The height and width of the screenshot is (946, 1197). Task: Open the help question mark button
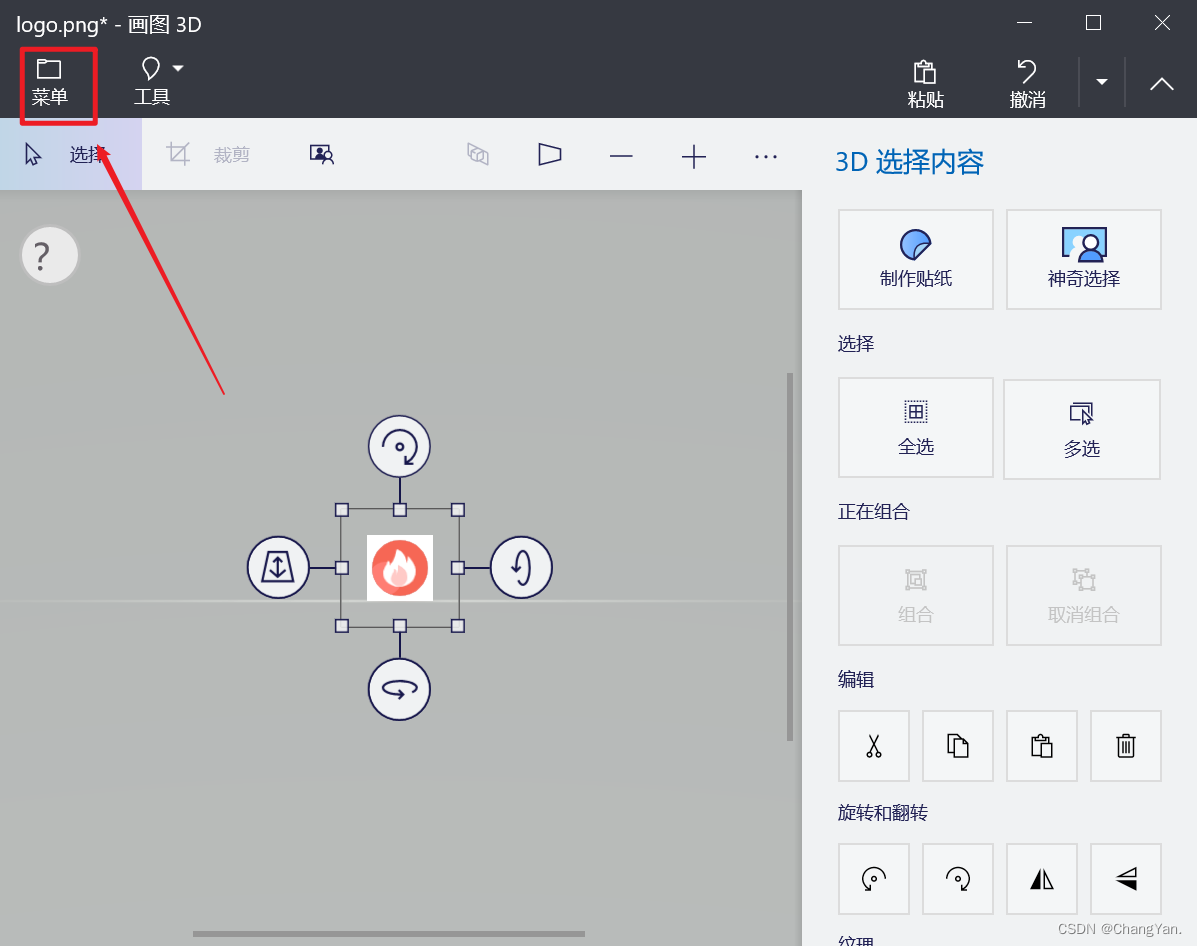coord(50,255)
